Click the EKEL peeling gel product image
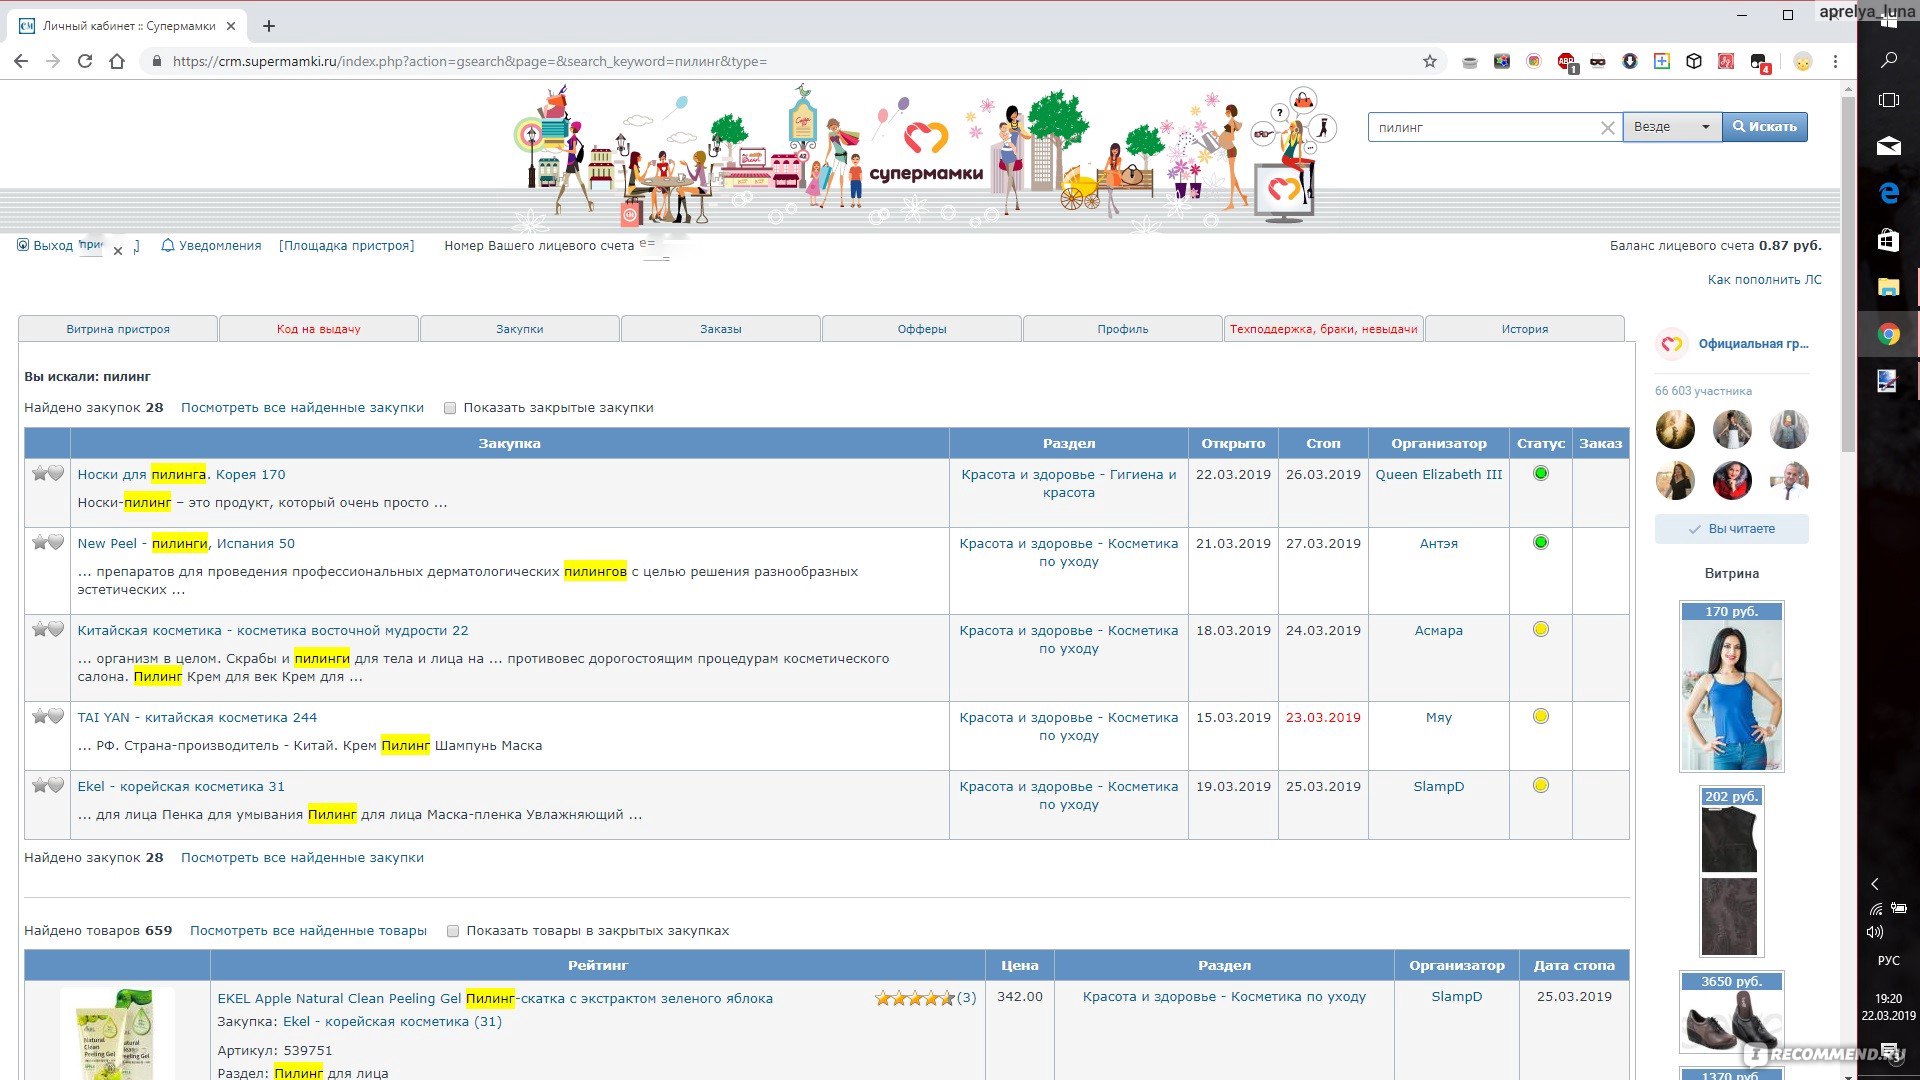Screen dimensions: 1920x1080 (117, 1033)
